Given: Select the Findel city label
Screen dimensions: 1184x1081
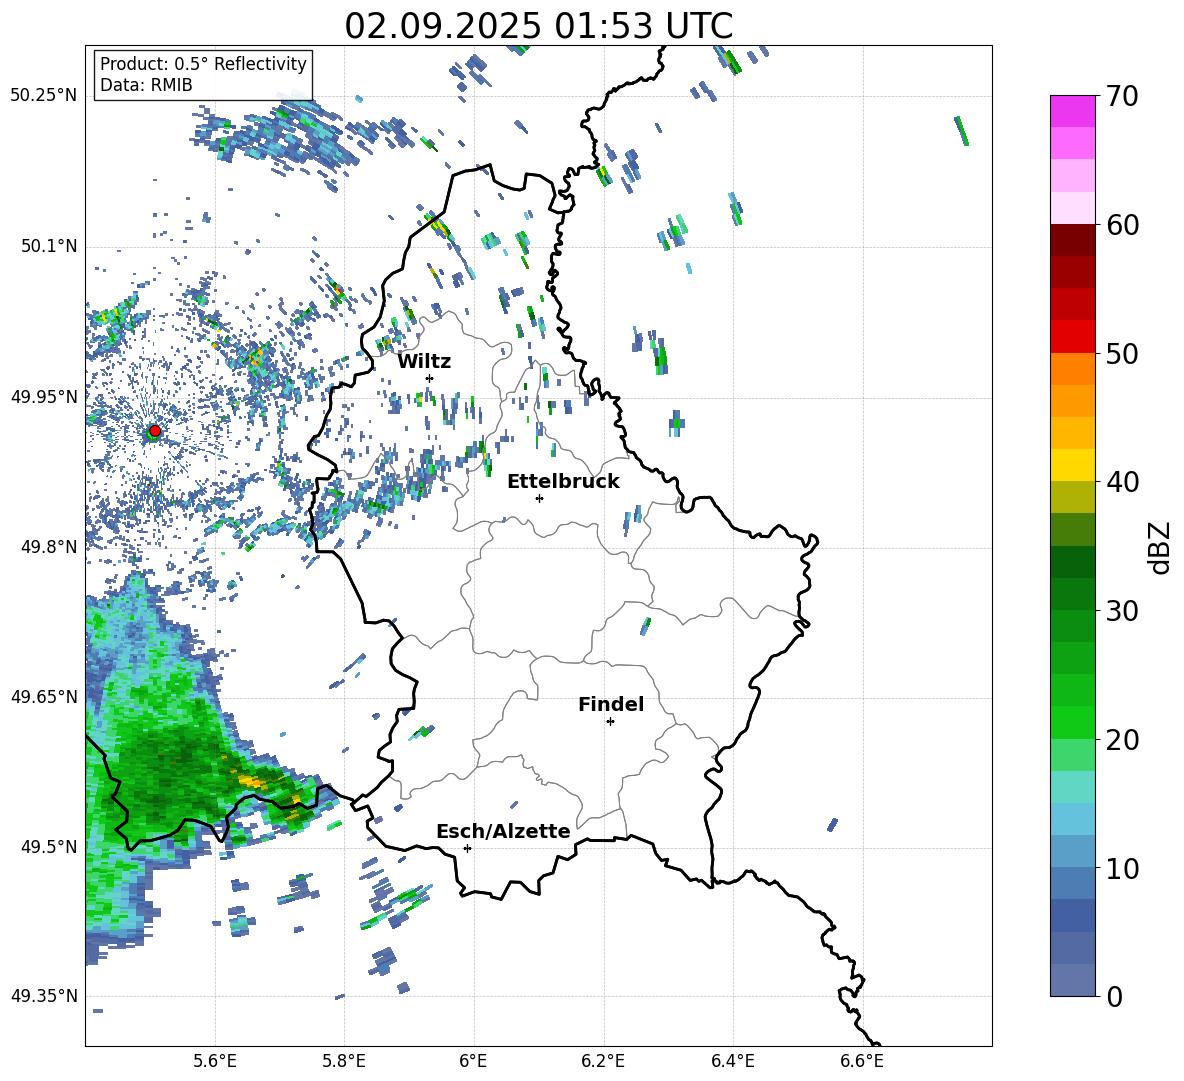Looking at the screenshot, I should coord(611,704).
